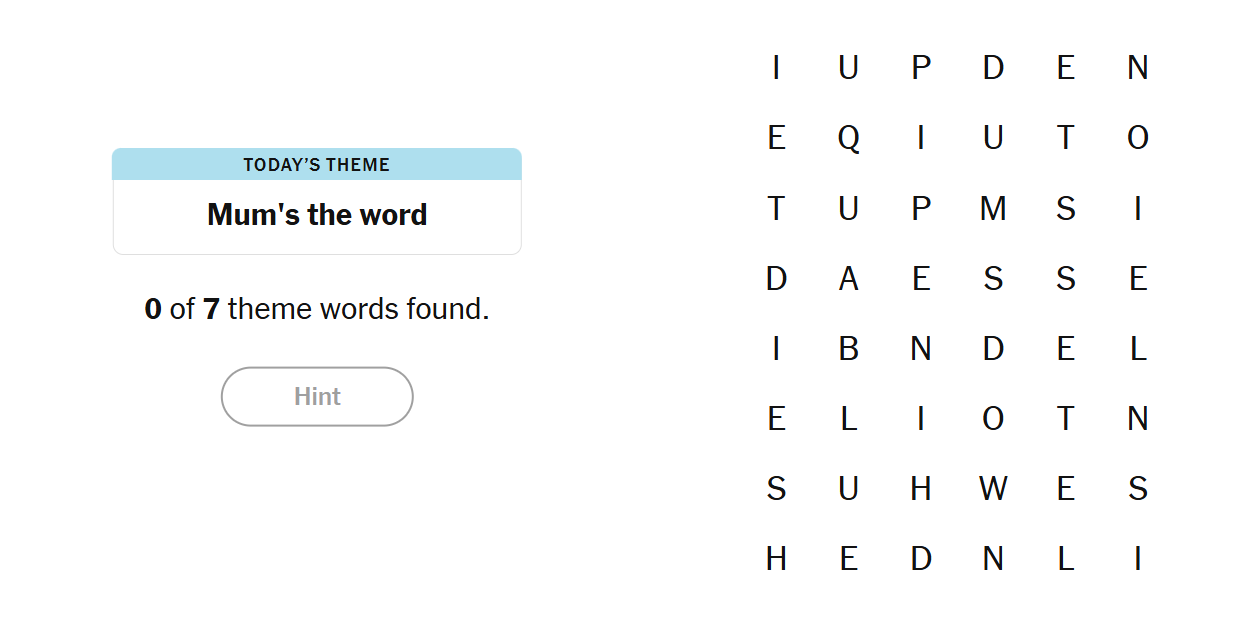Select the letter L between E and I

click(x=848, y=418)
